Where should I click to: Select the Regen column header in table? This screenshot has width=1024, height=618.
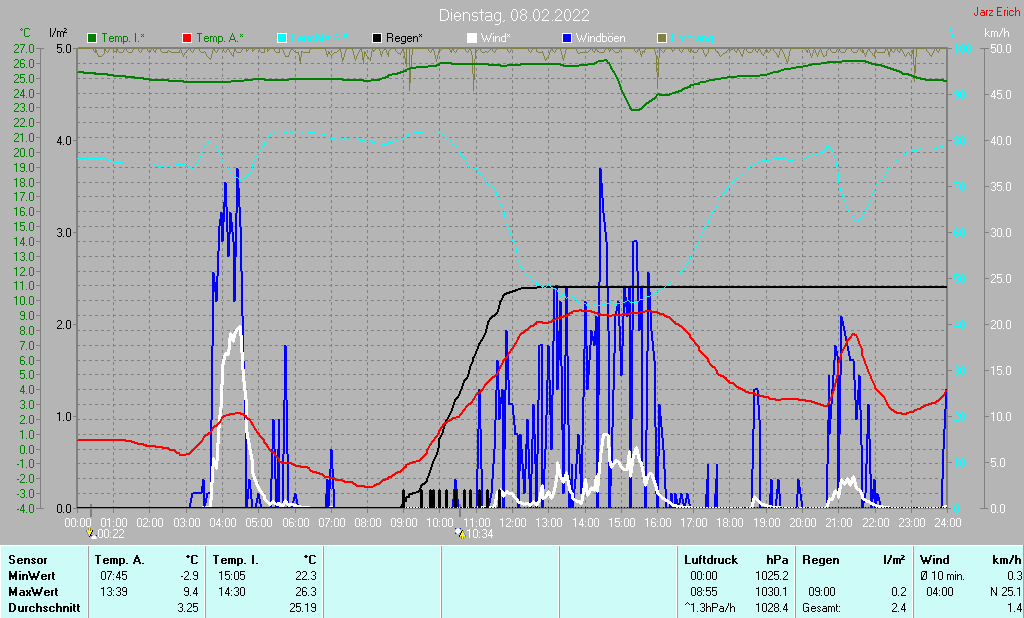click(821, 560)
